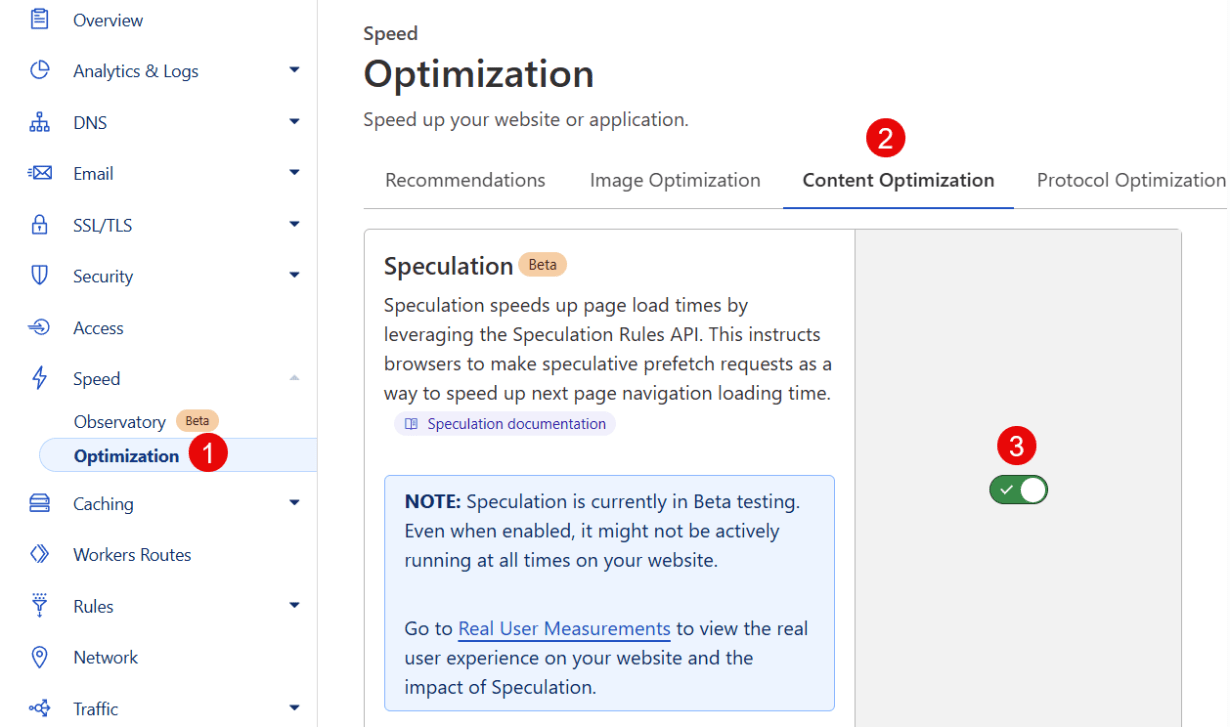The image size is (1230, 727).
Task: Expand the DNS section arrow
Action: (x=294, y=121)
